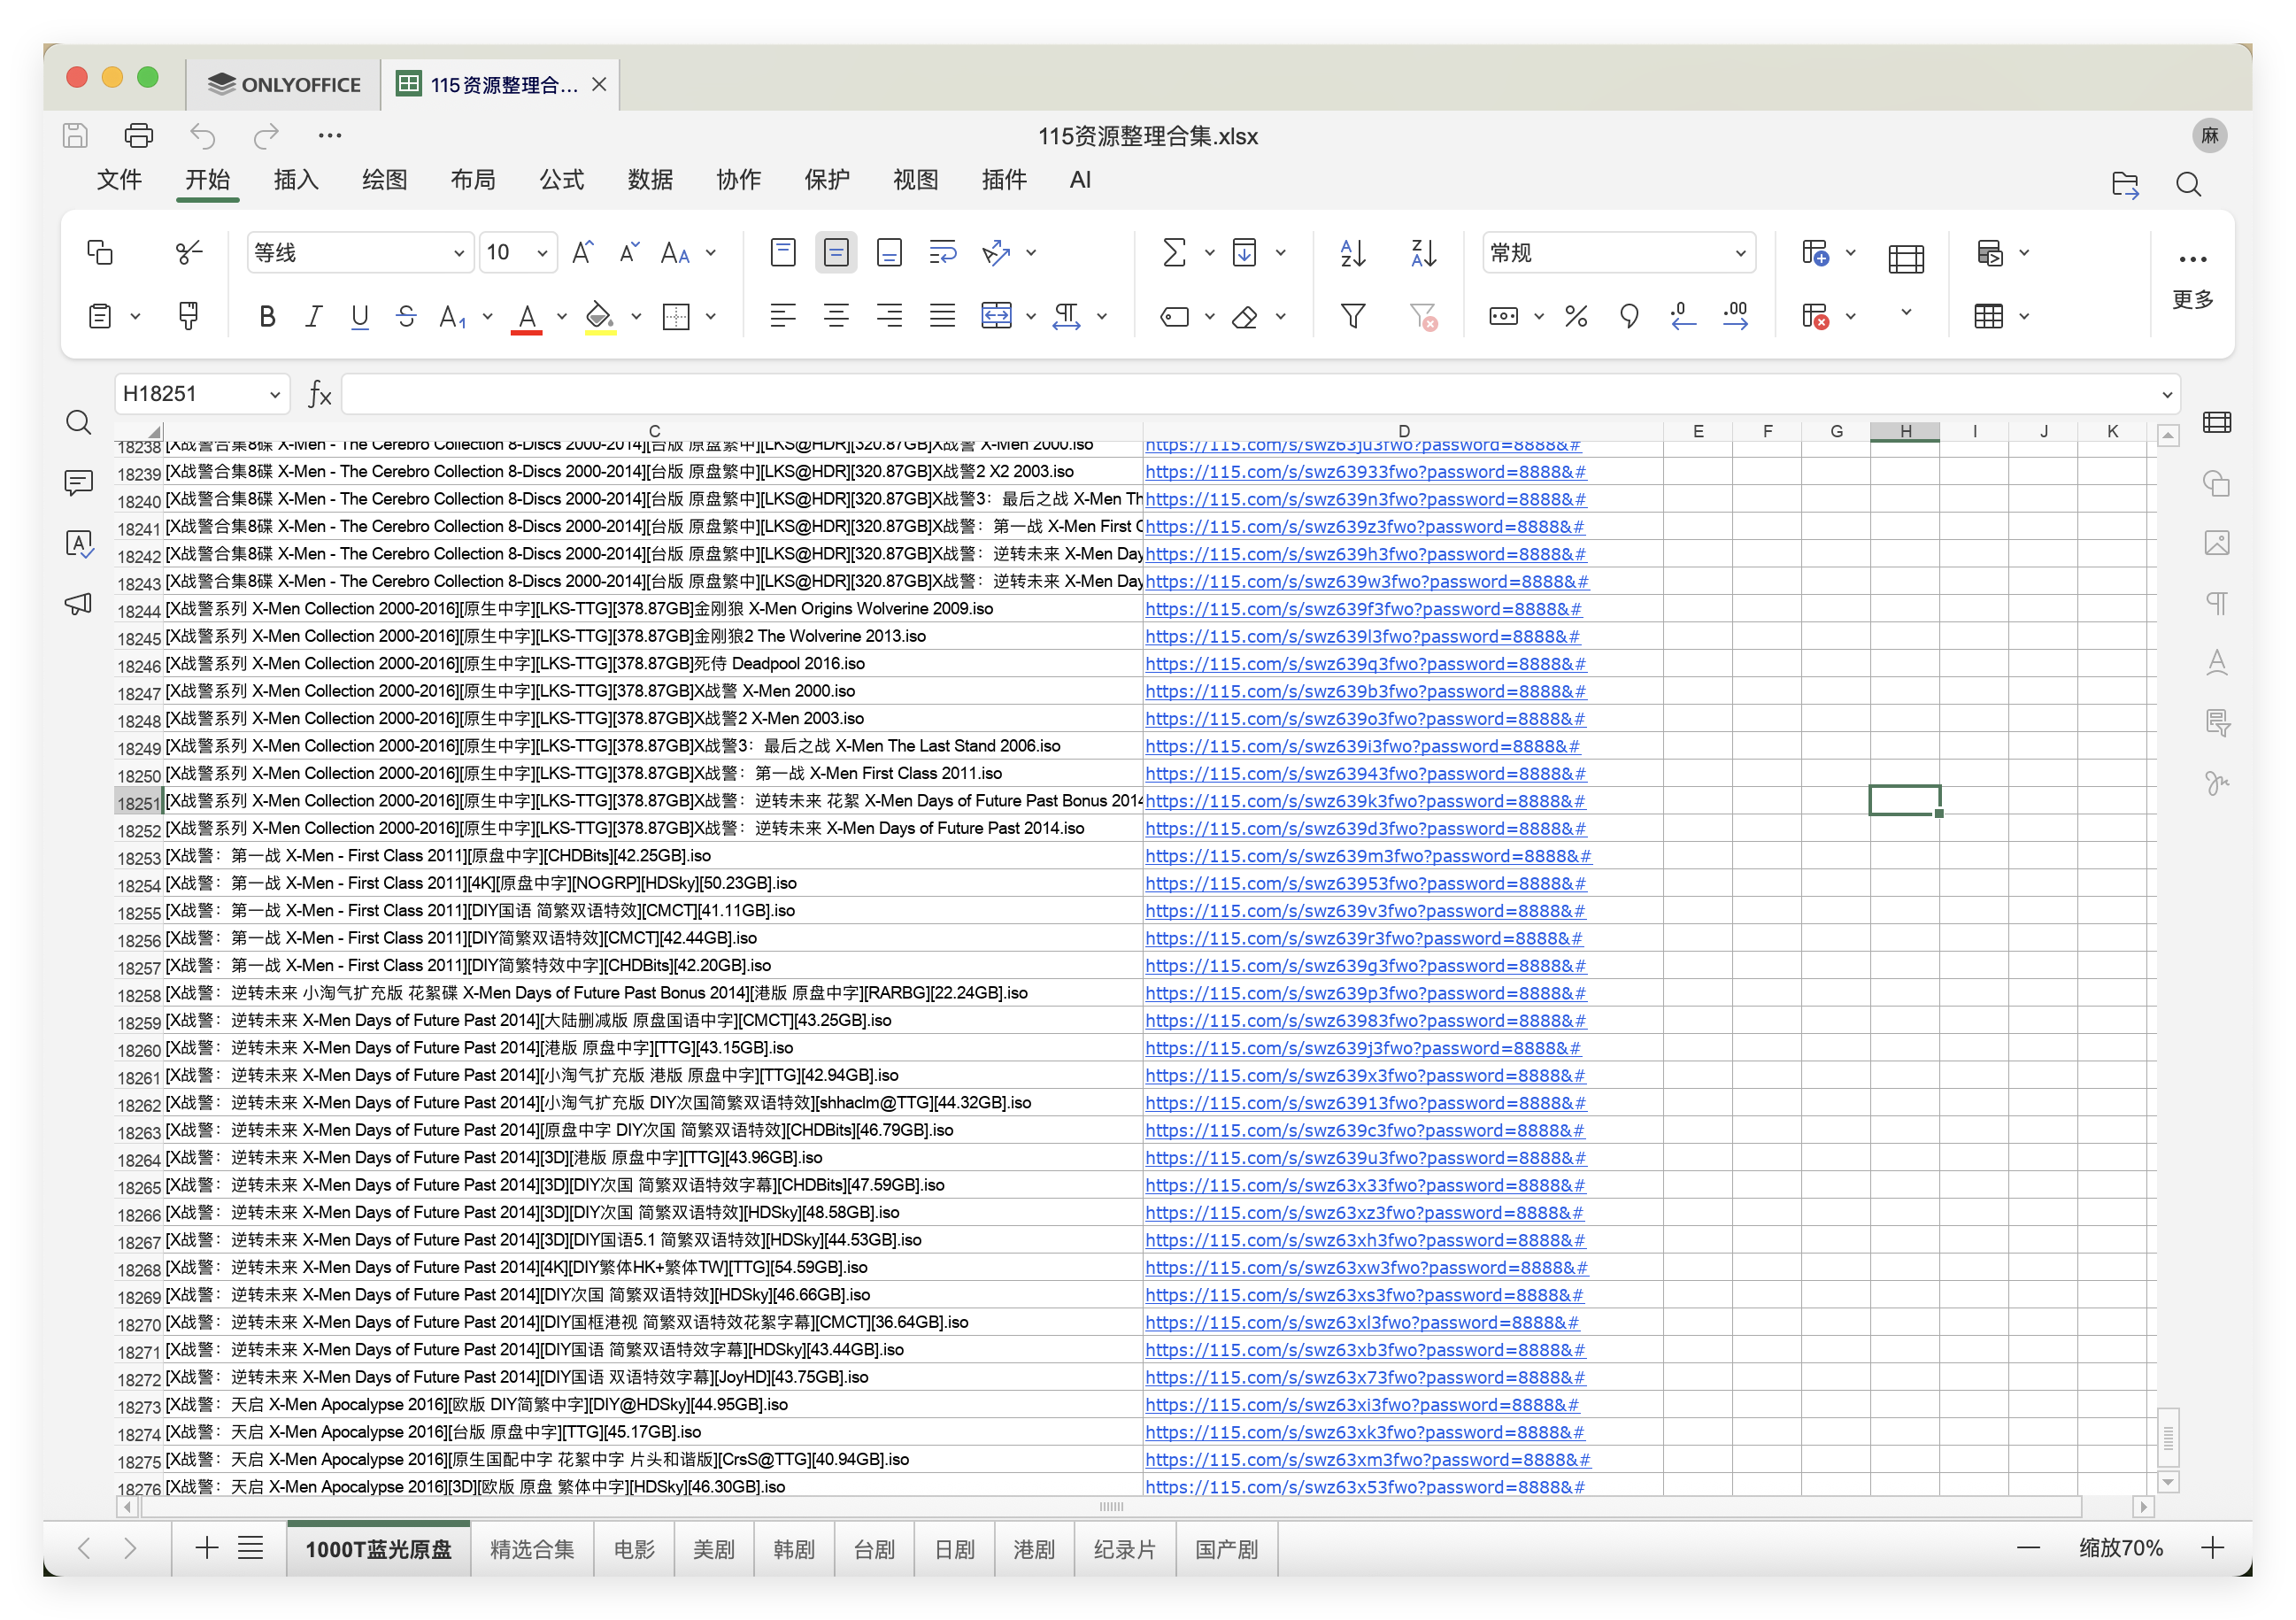2296x1620 pixels.
Task: Undo the last action
Action: tap(203, 135)
